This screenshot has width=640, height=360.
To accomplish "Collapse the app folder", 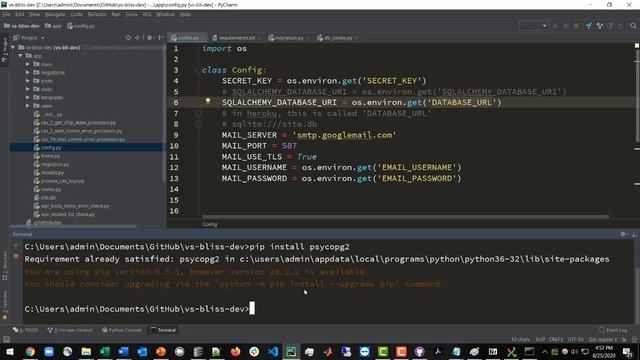I will tap(20, 56).
